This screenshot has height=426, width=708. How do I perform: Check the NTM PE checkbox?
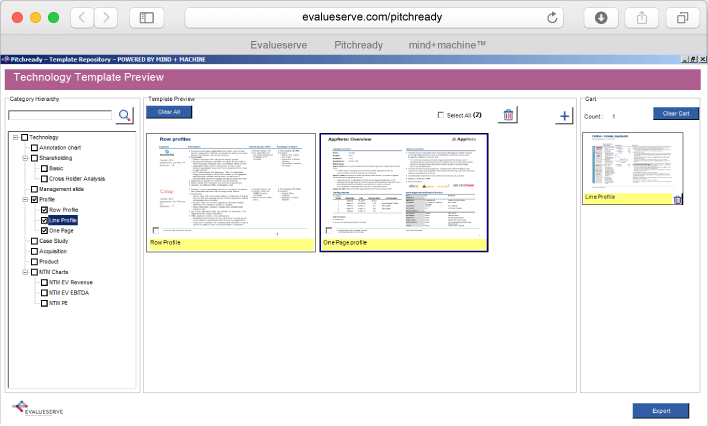[x=44, y=304]
